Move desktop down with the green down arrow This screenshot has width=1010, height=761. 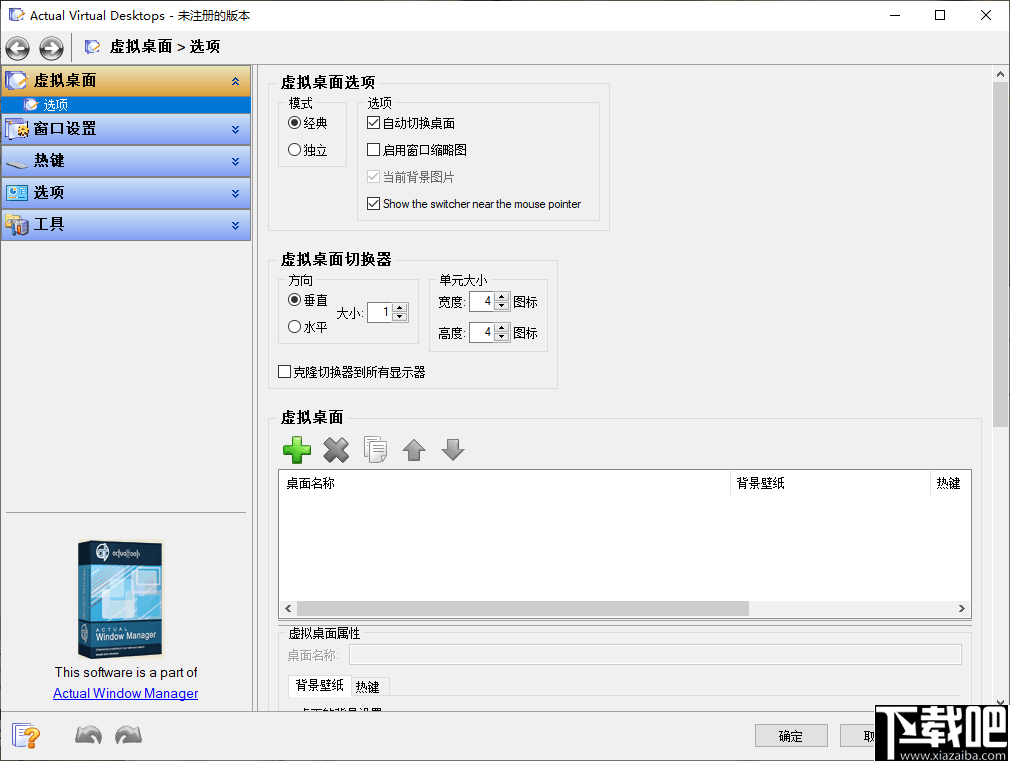pos(453,450)
